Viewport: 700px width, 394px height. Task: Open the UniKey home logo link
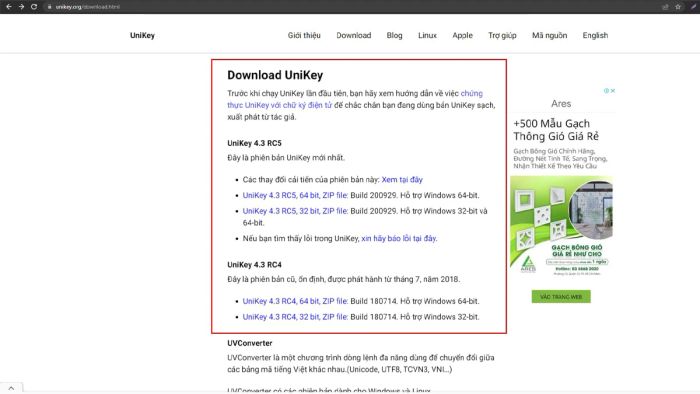pyautogui.click(x=142, y=35)
